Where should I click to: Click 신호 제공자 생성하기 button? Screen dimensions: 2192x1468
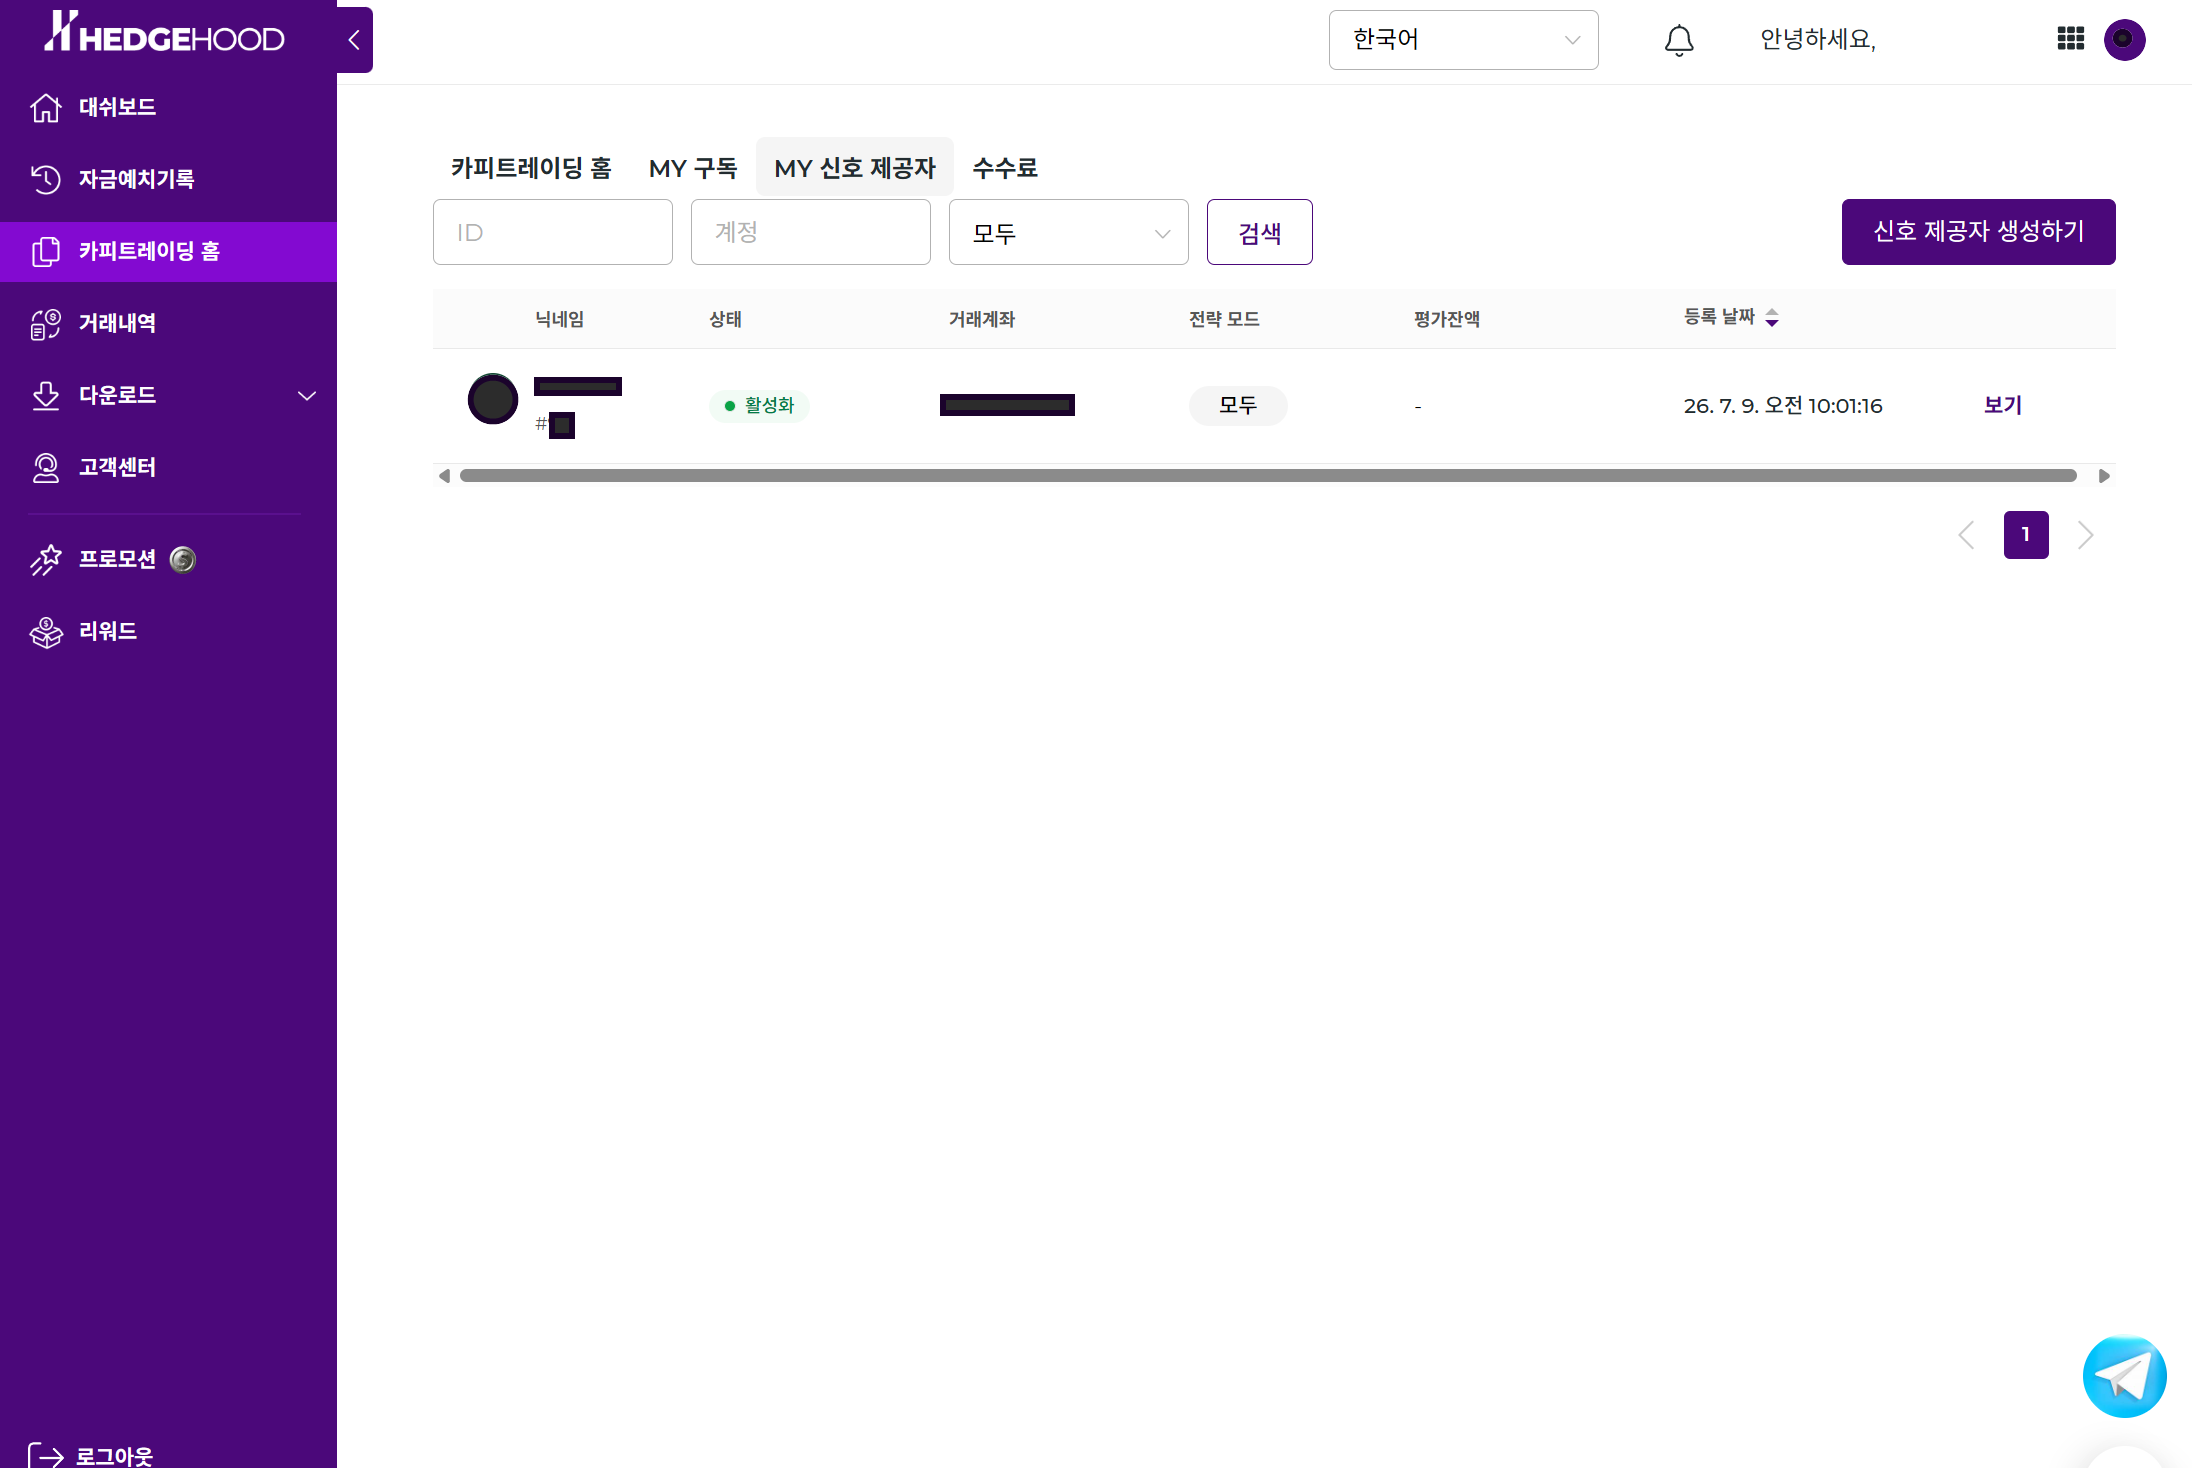(x=1978, y=232)
